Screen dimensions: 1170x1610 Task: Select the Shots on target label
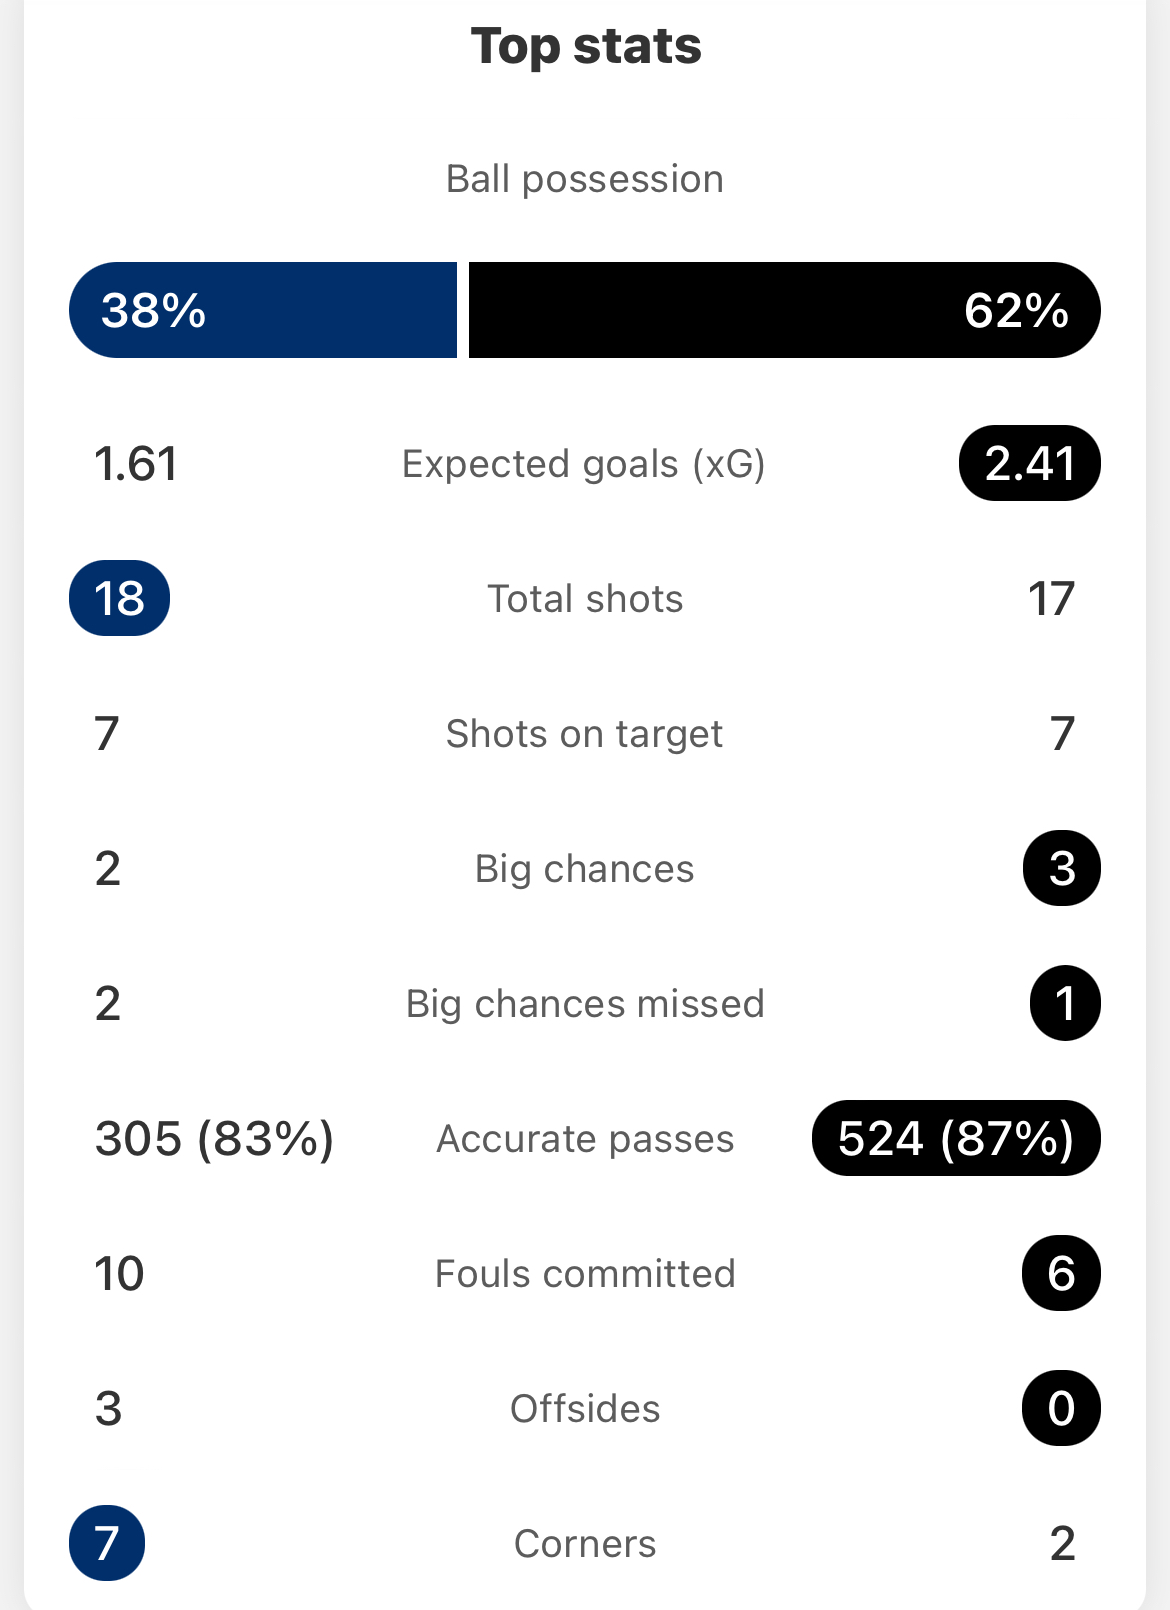tap(584, 734)
